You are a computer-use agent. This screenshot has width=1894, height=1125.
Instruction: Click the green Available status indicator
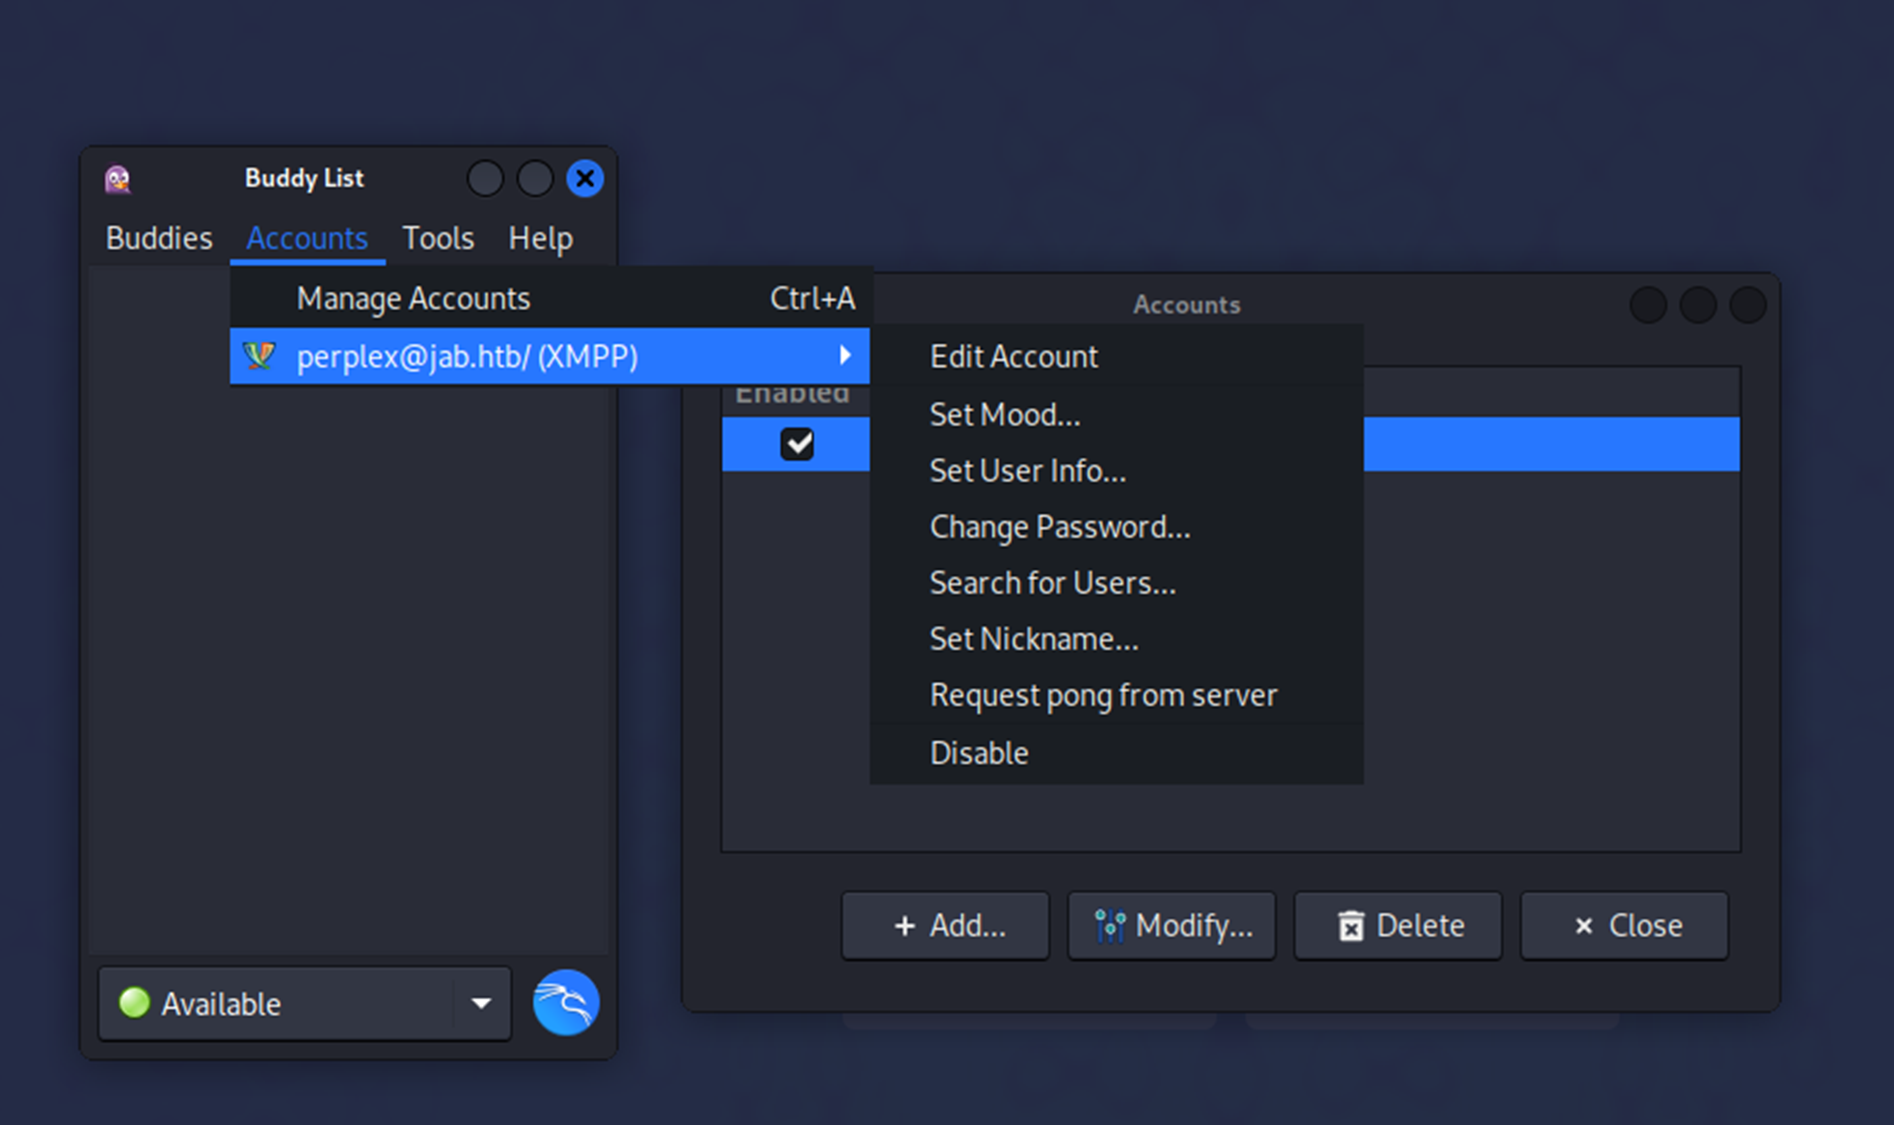click(x=134, y=1002)
